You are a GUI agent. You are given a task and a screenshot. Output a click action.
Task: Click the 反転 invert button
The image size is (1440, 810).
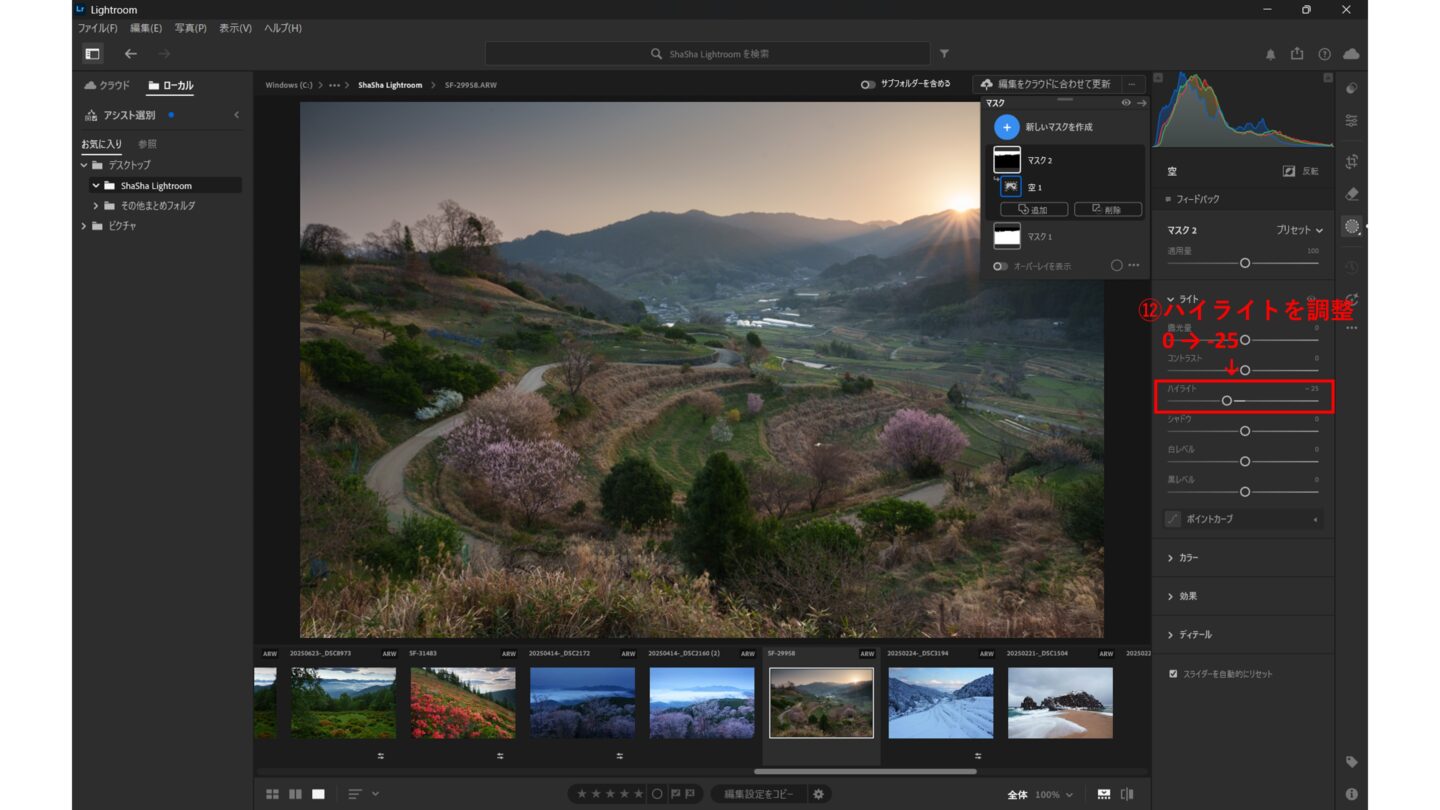coord(1301,171)
